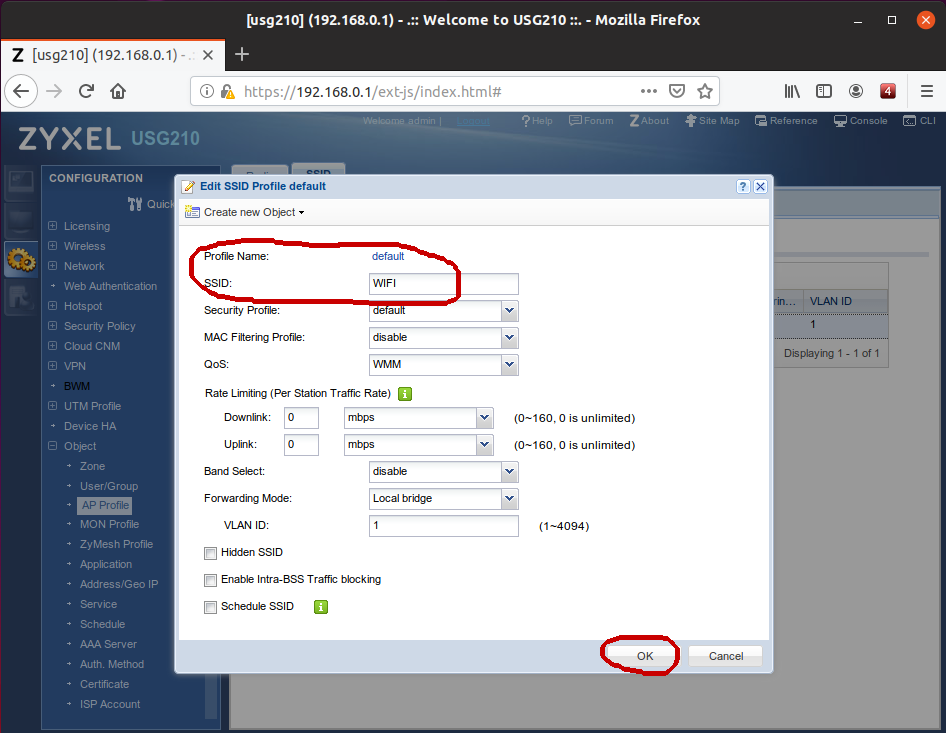
Task: Click the browser Forward arrow
Action: (54, 91)
